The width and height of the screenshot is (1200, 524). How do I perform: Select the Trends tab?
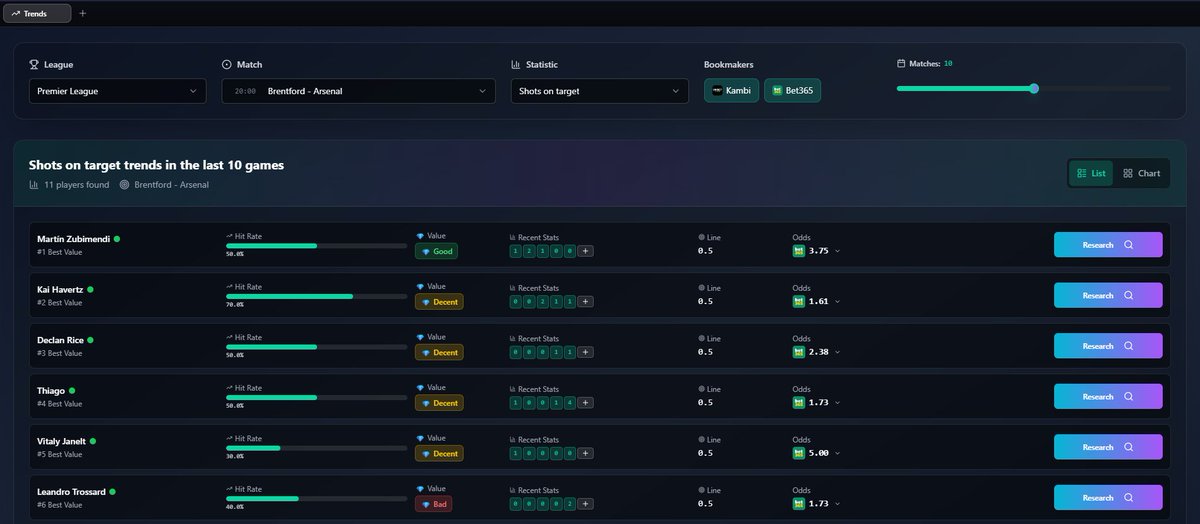36,13
